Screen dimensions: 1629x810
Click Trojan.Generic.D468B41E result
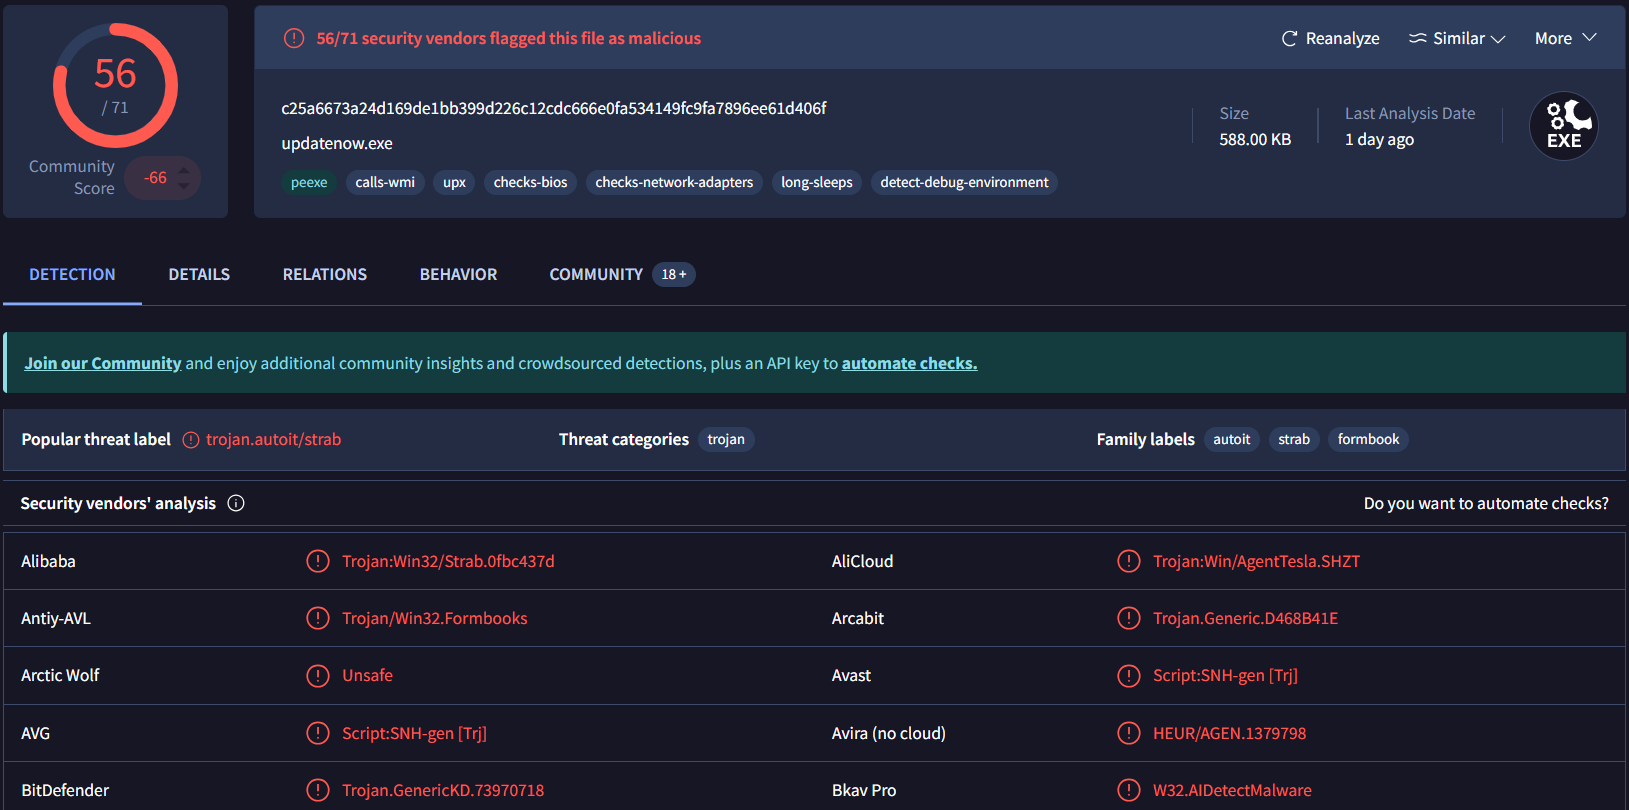(1245, 618)
